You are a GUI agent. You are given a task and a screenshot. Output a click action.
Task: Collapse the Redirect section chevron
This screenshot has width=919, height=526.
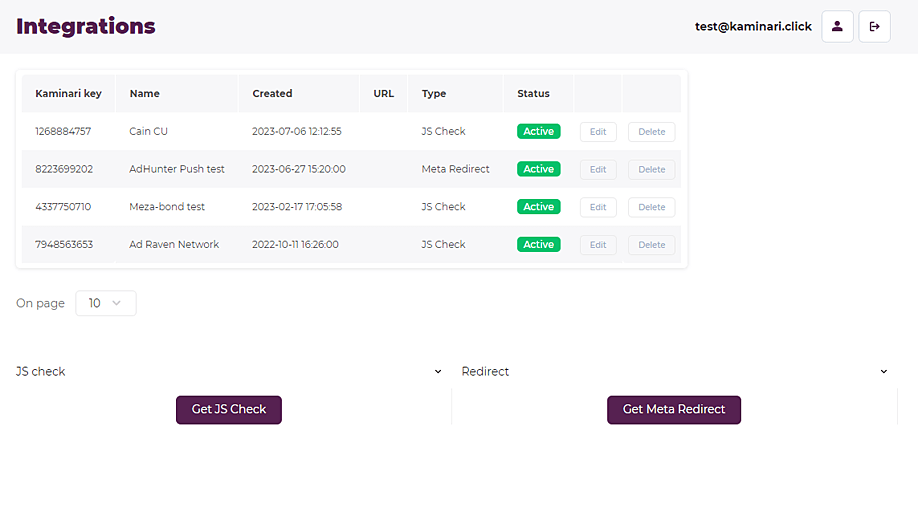(x=883, y=372)
